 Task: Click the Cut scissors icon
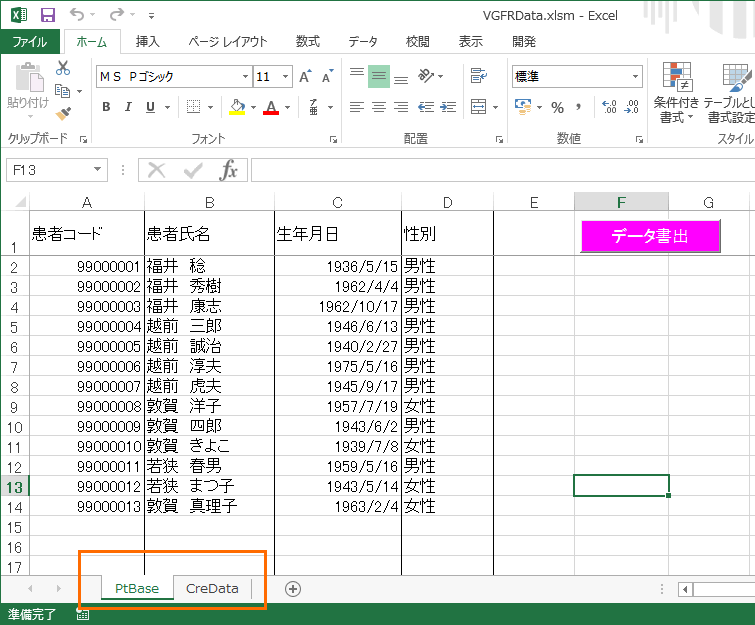click(63, 68)
